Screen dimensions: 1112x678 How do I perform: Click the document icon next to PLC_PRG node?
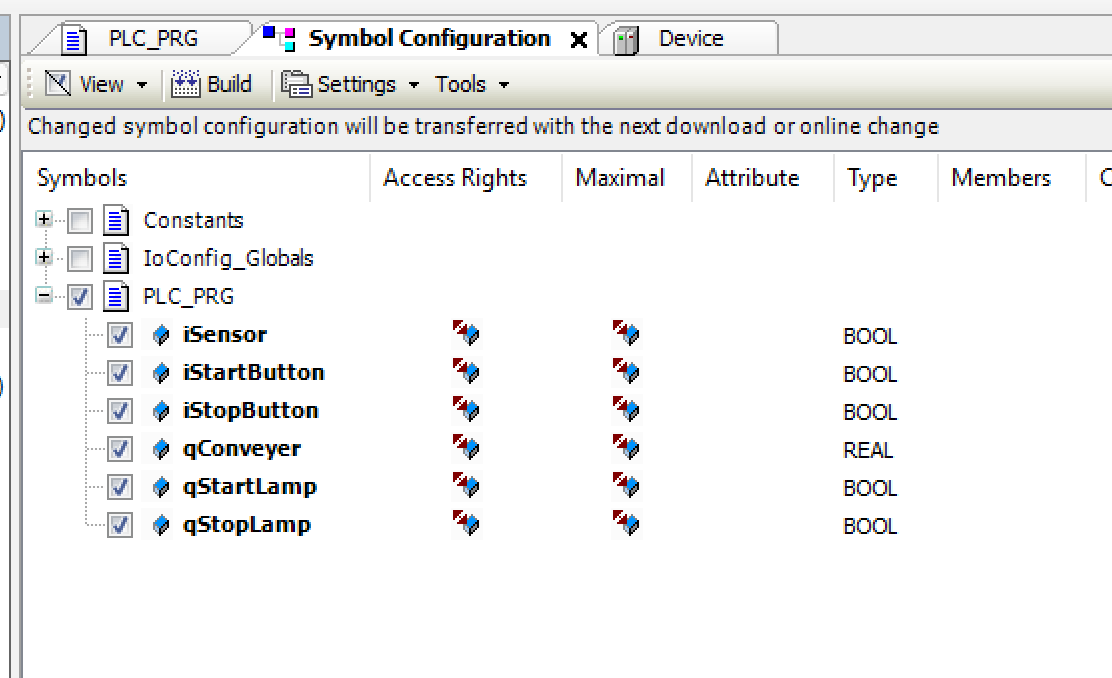(x=117, y=296)
